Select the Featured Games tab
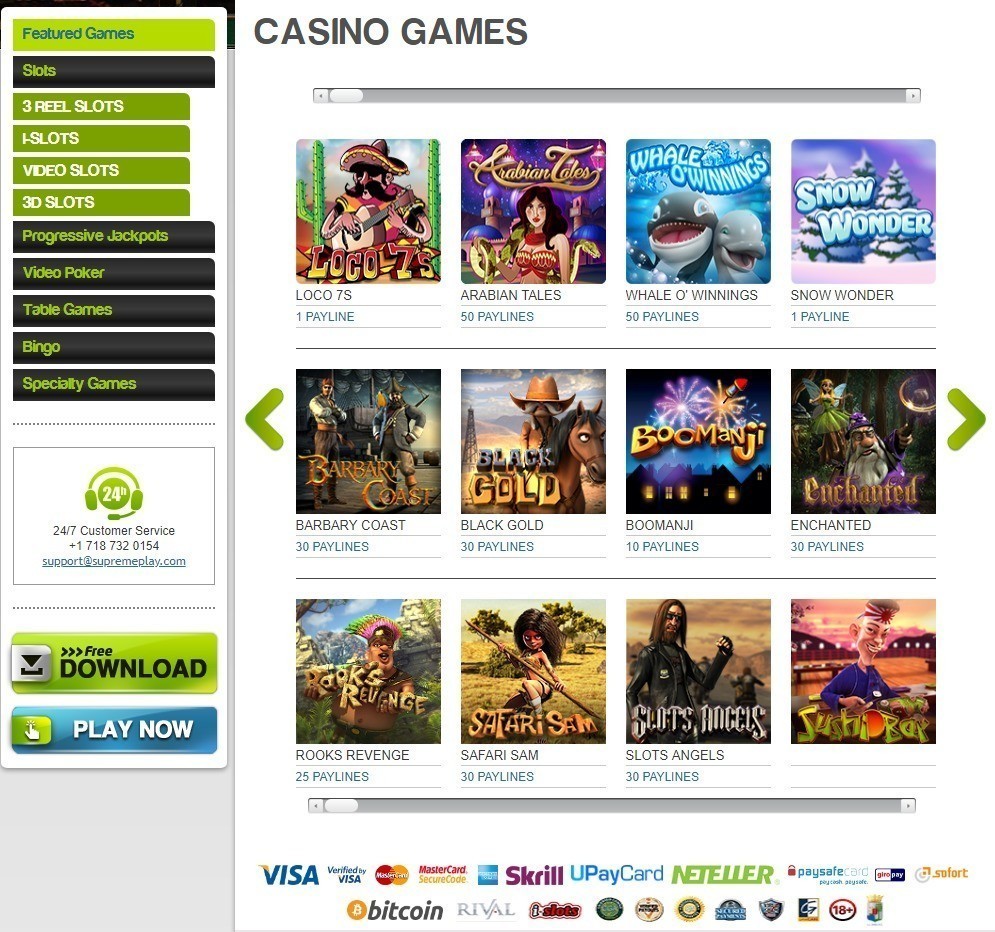The height and width of the screenshot is (932, 995). (x=114, y=34)
